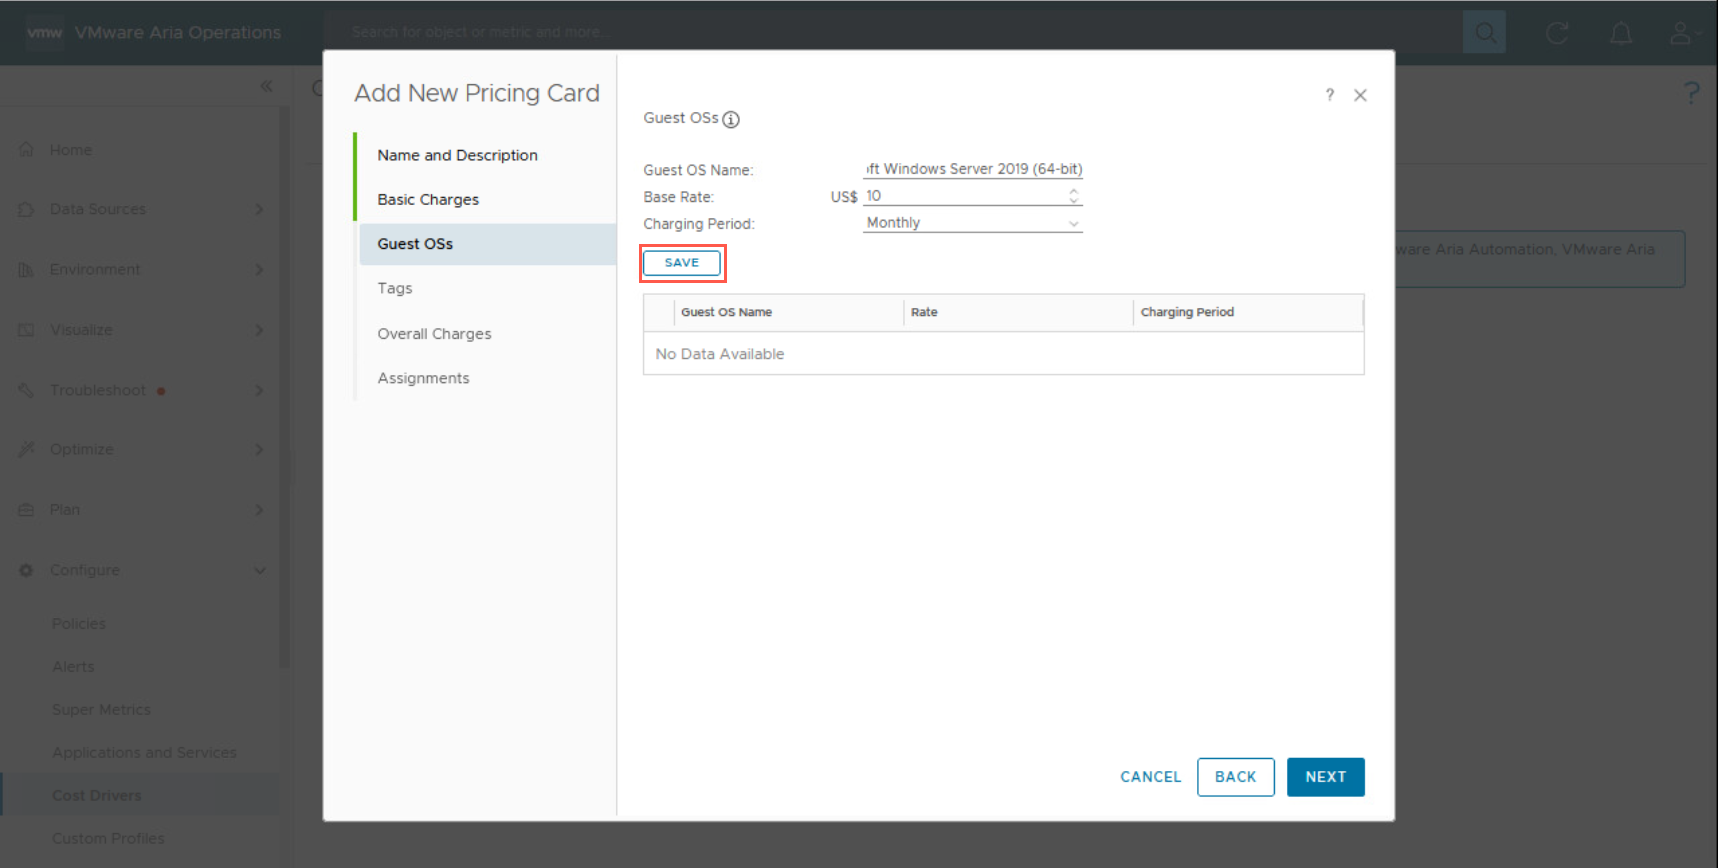Adjust Base Rate stepper arrows
The height and width of the screenshot is (868, 1718).
click(1073, 196)
